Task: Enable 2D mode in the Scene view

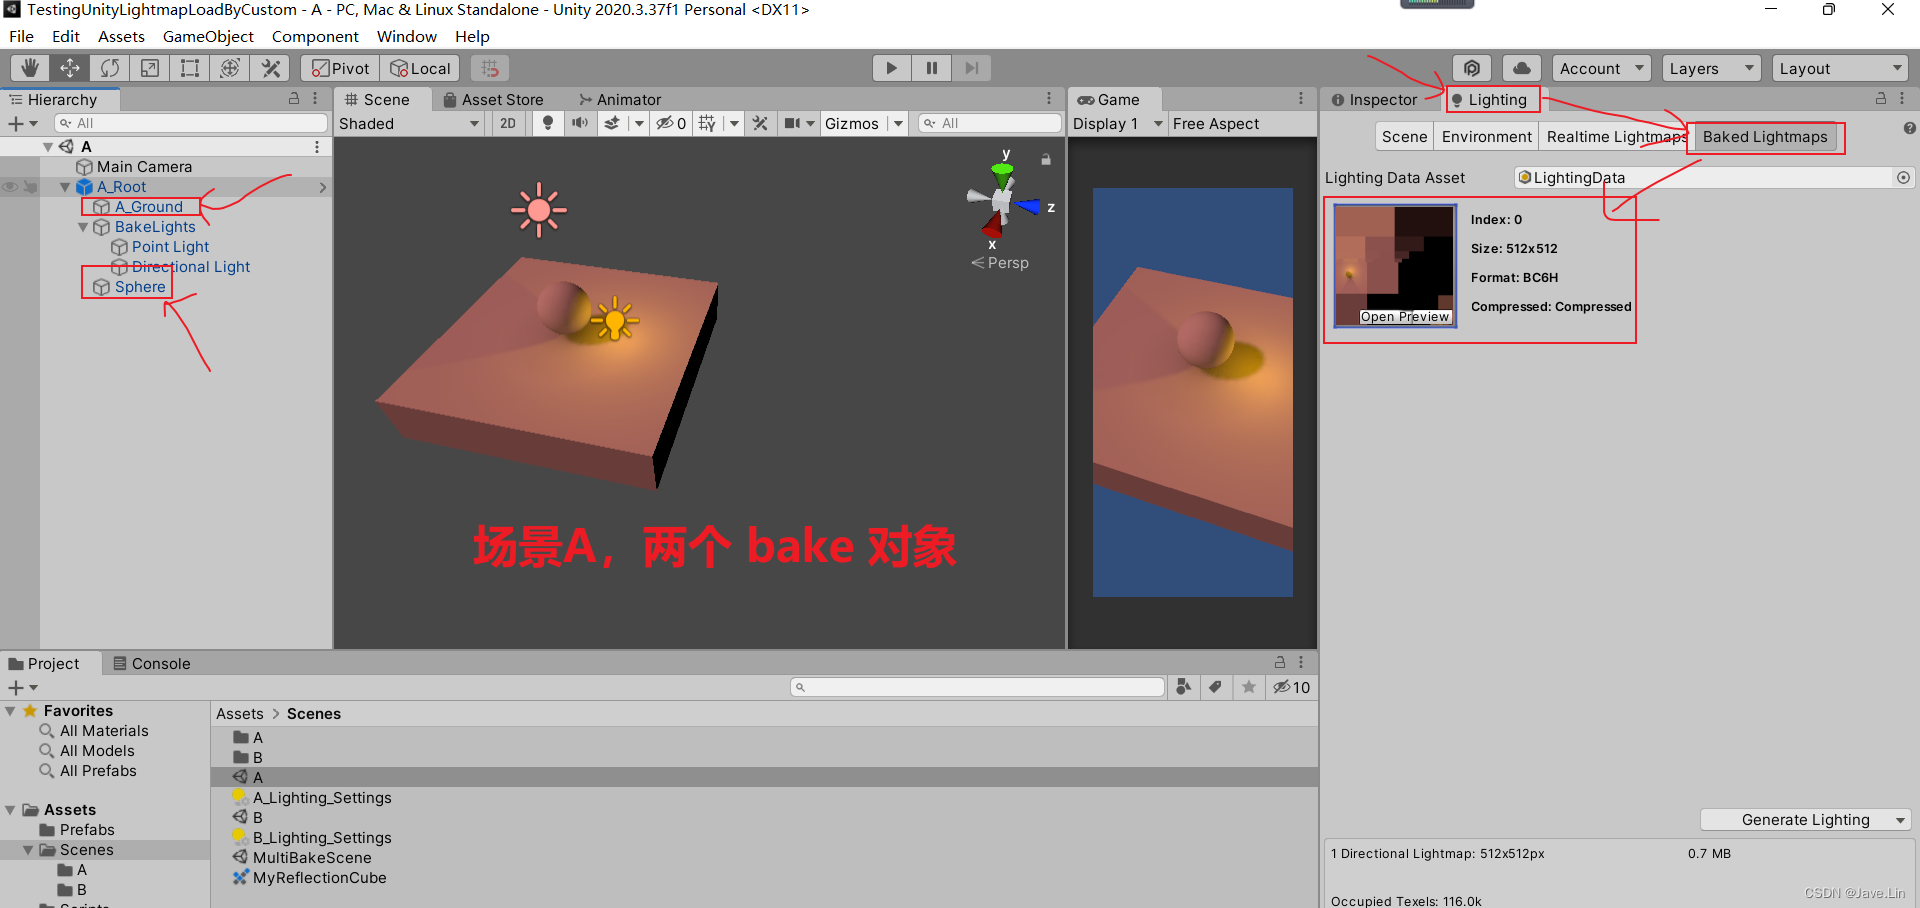Action: pyautogui.click(x=508, y=123)
